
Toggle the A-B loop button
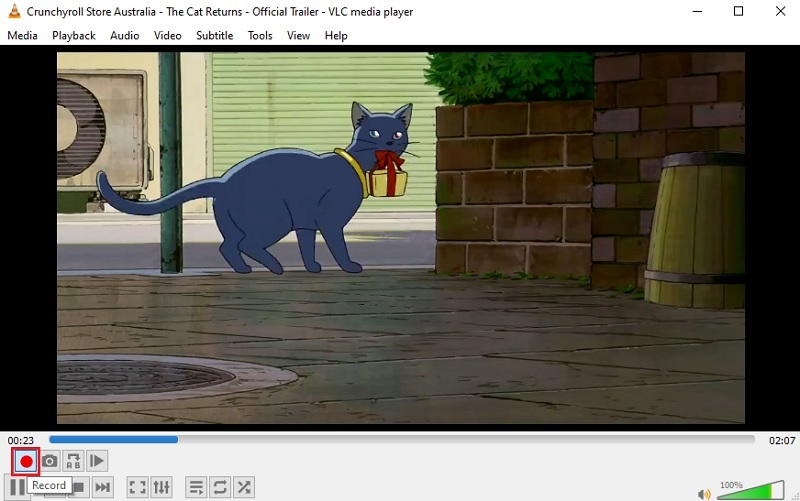[73, 461]
